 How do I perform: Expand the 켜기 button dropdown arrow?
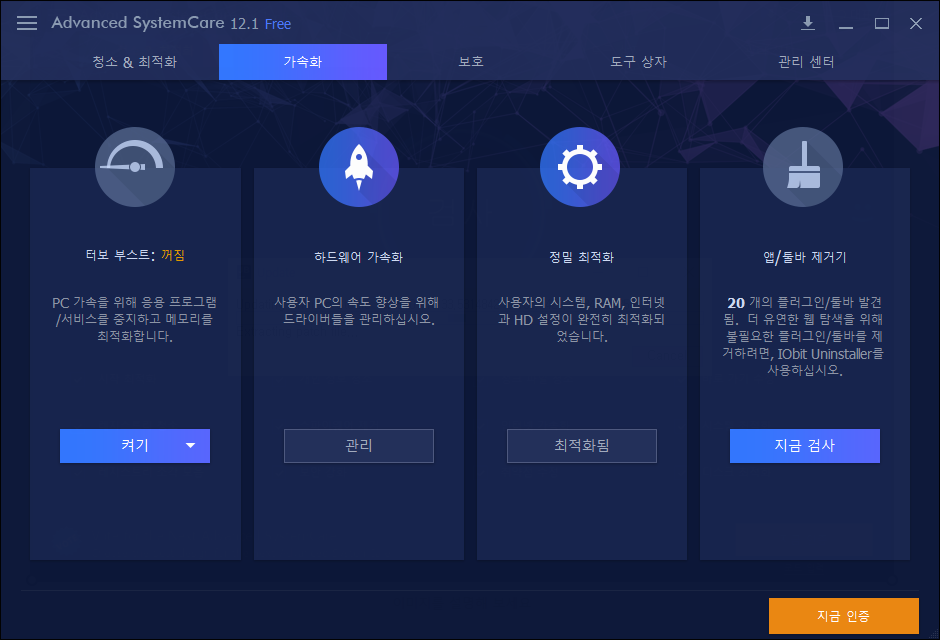coord(191,446)
